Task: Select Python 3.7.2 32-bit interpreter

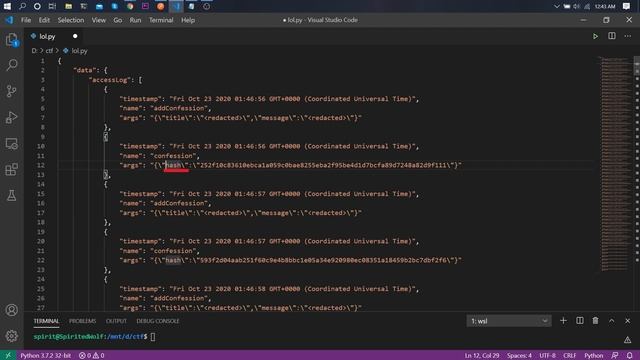Action: tap(45, 356)
